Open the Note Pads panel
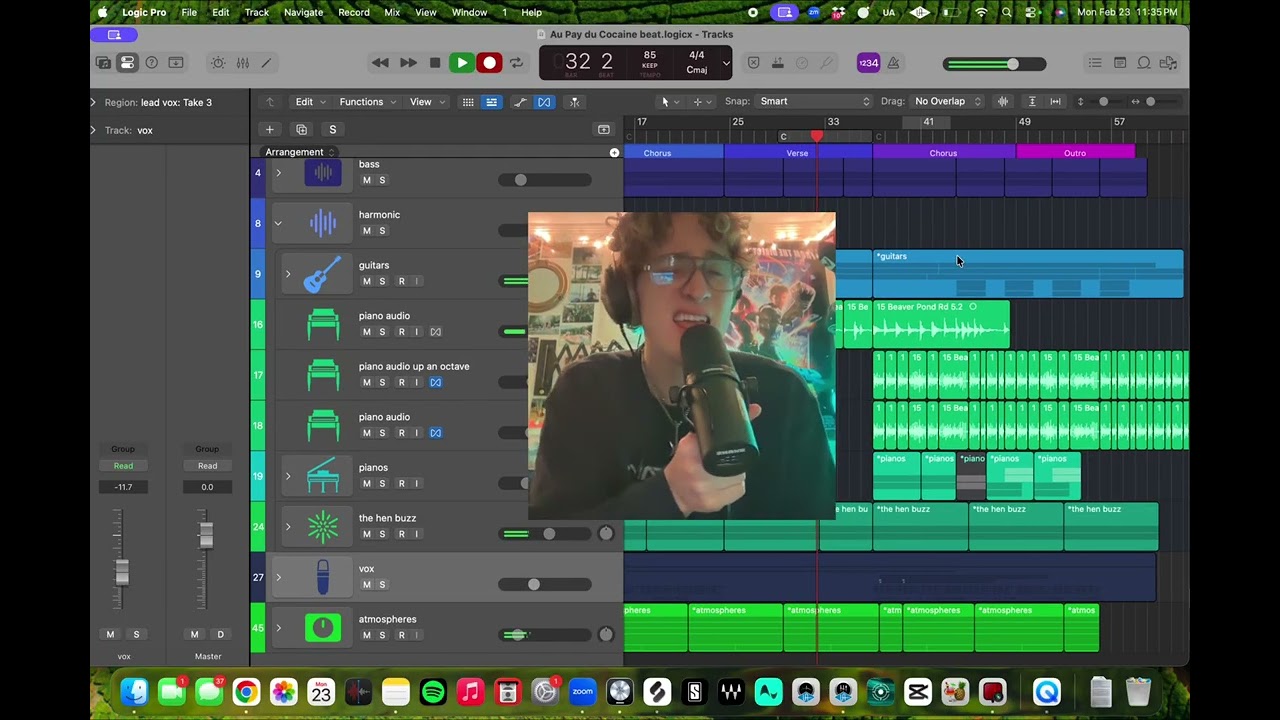The height and width of the screenshot is (720, 1280). pos(1120,63)
